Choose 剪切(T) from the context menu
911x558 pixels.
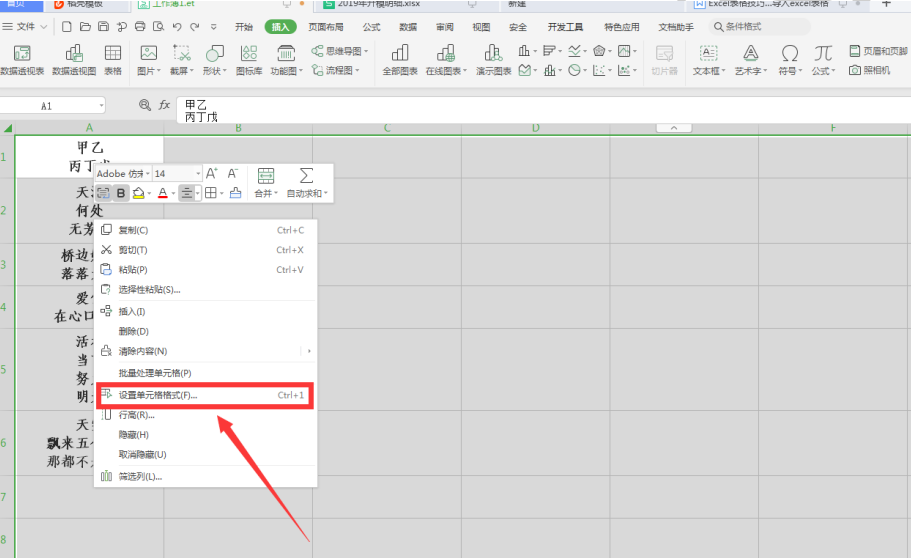point(206,250)
